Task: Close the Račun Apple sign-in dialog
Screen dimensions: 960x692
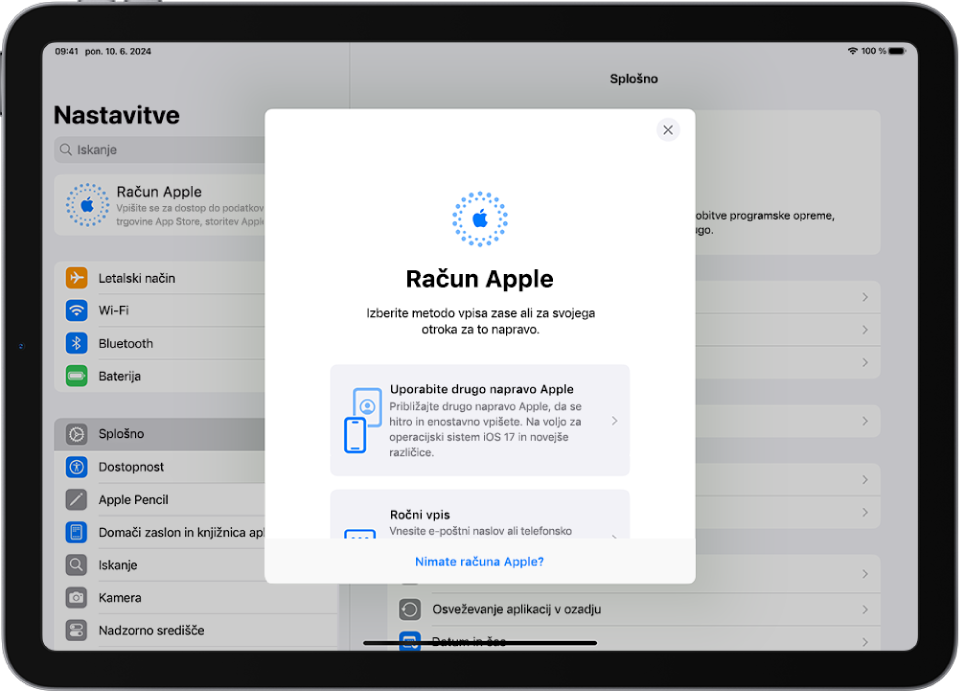Action: [x=668, y=130]
